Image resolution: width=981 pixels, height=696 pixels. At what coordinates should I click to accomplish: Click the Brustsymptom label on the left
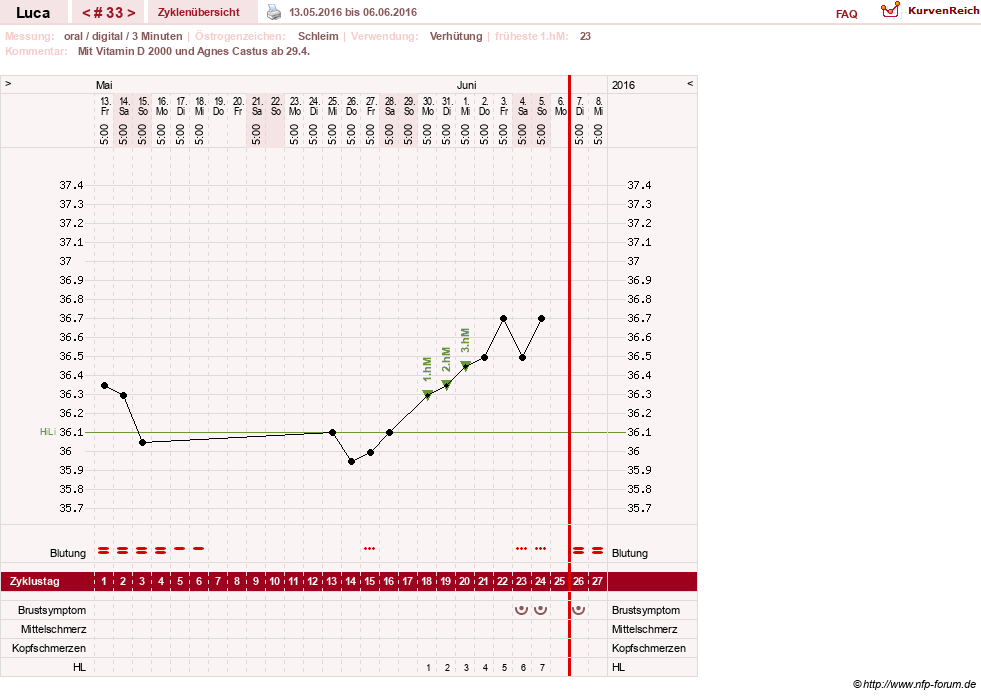coord(52,610)
